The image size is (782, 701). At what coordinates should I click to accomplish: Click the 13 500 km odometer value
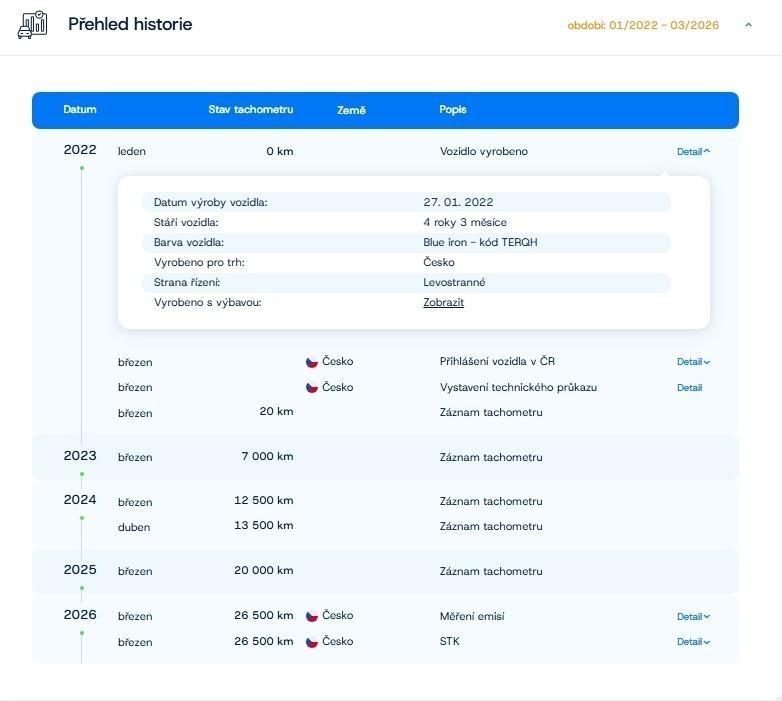(x=264, y=525)
